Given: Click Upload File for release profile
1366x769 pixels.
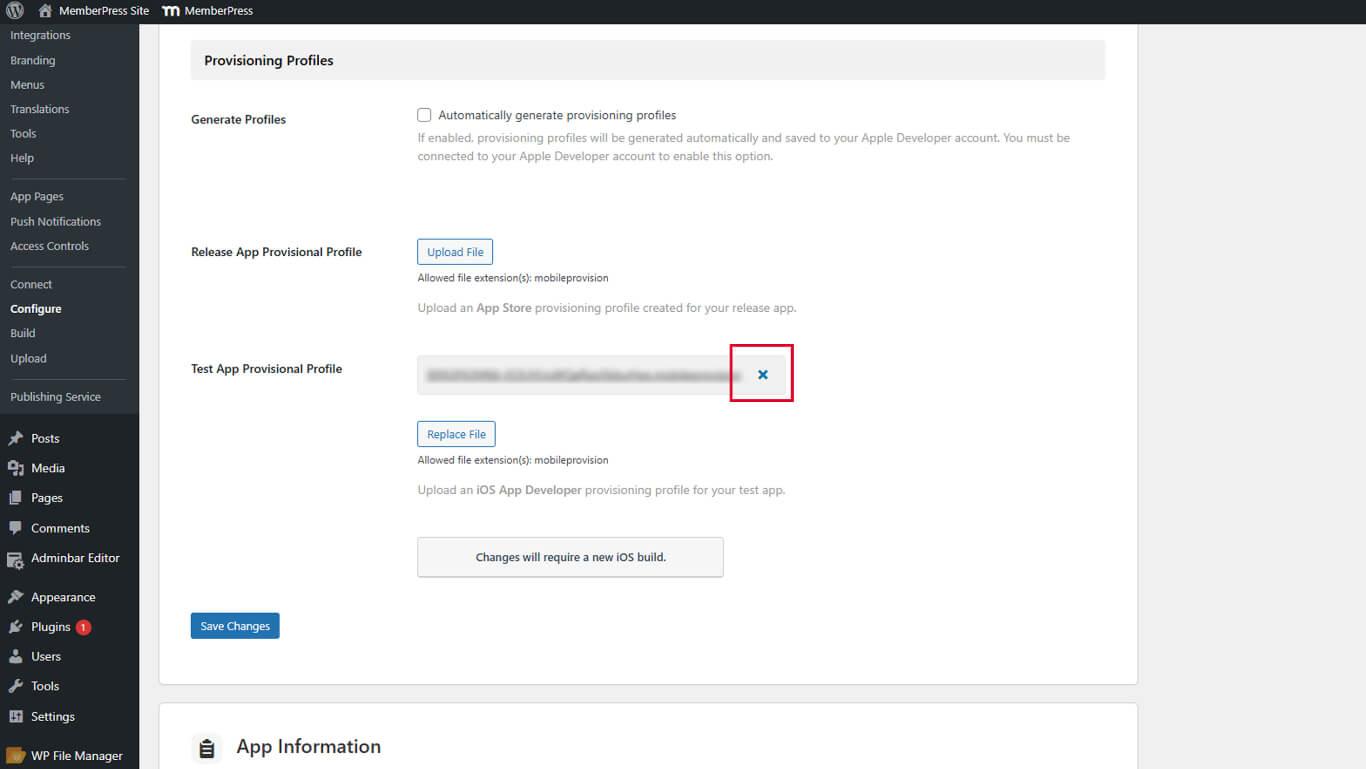Looking at the screenshot, I should click(455, 252).
